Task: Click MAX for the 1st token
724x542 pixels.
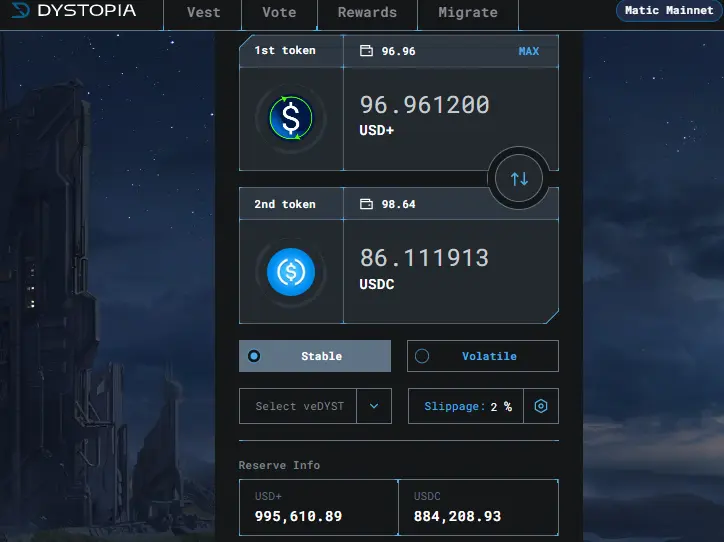Action: (x=529, y=51)
